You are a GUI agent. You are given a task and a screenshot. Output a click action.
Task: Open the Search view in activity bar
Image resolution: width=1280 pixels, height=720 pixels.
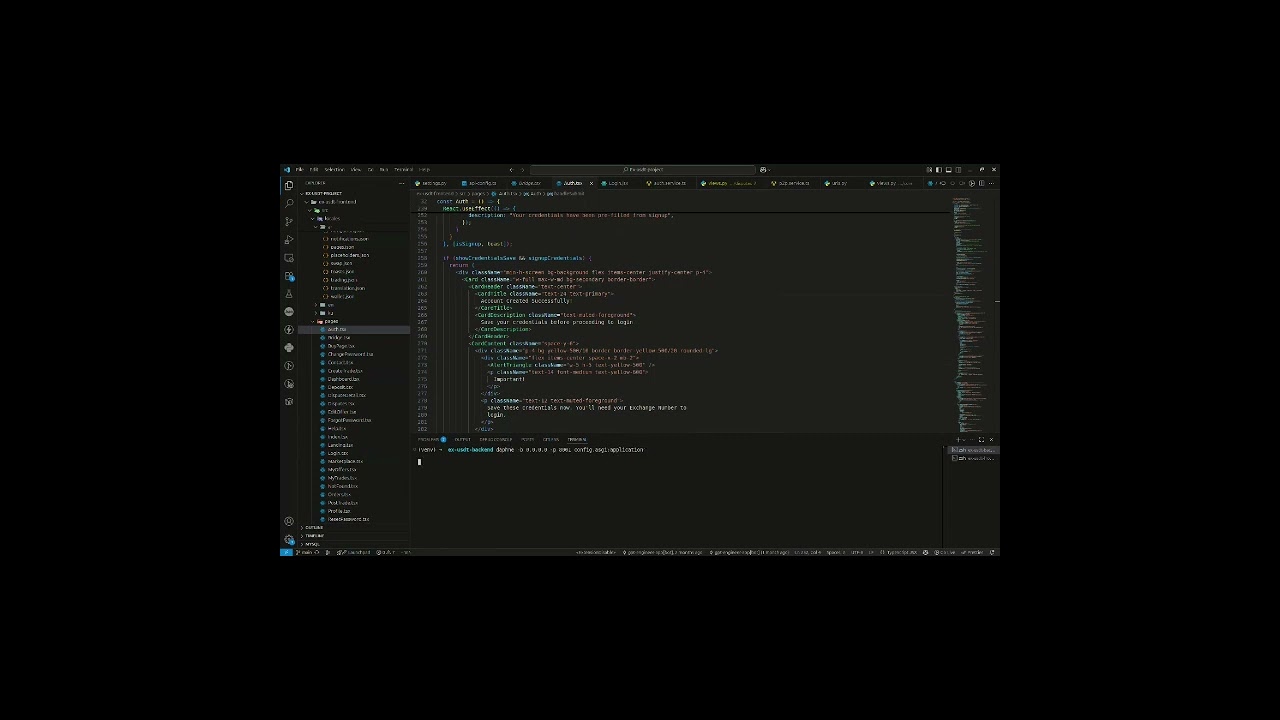tap(288, 204)
